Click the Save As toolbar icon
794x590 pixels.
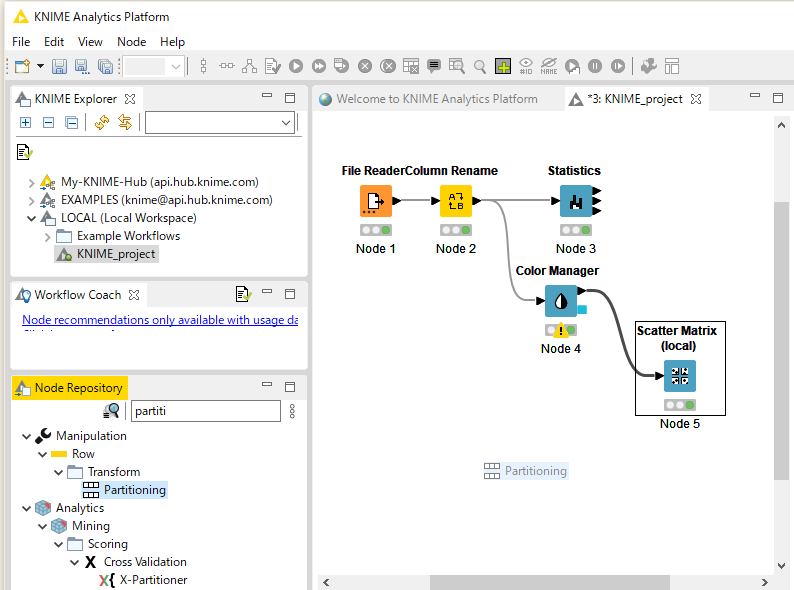82,66
